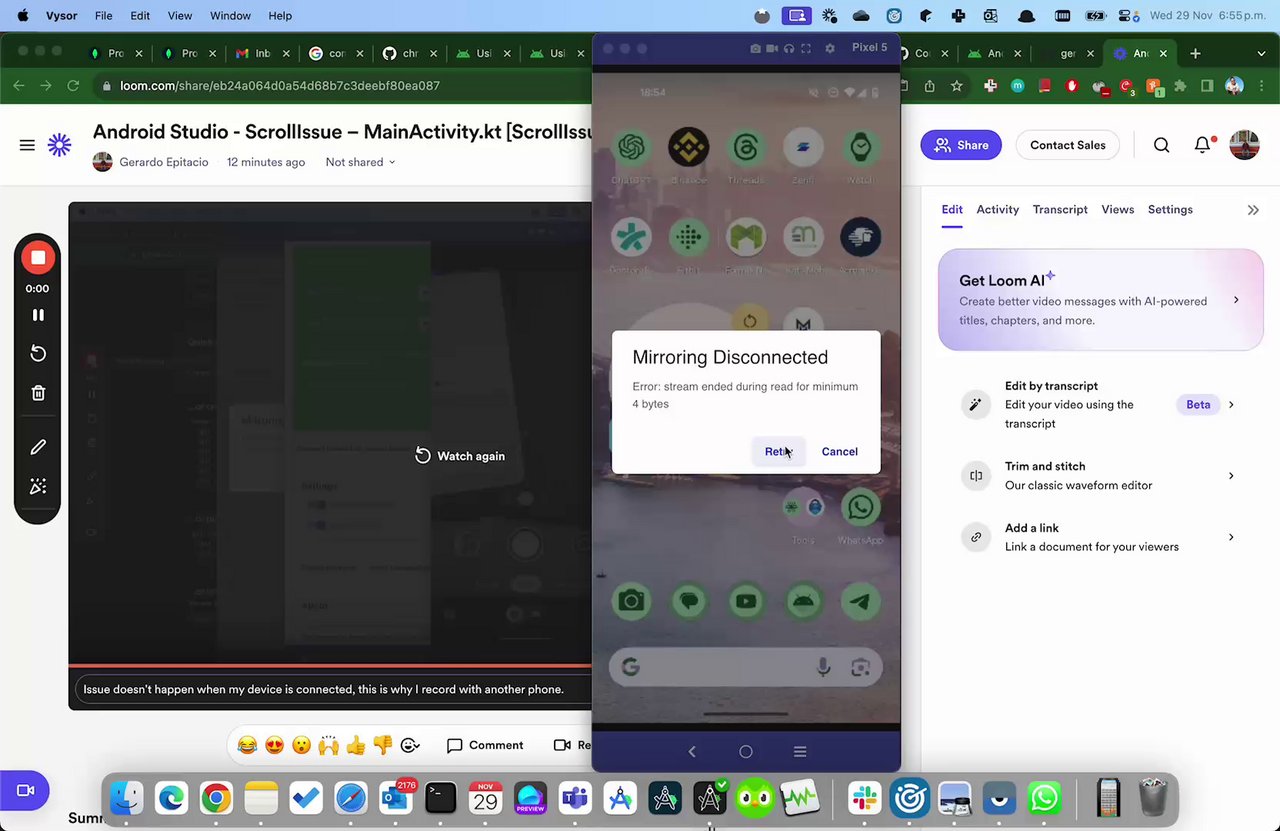The image size is (1280, 831).
Task: Open the Camera app on the mirrored phone
Action: [x=631, y=601]
